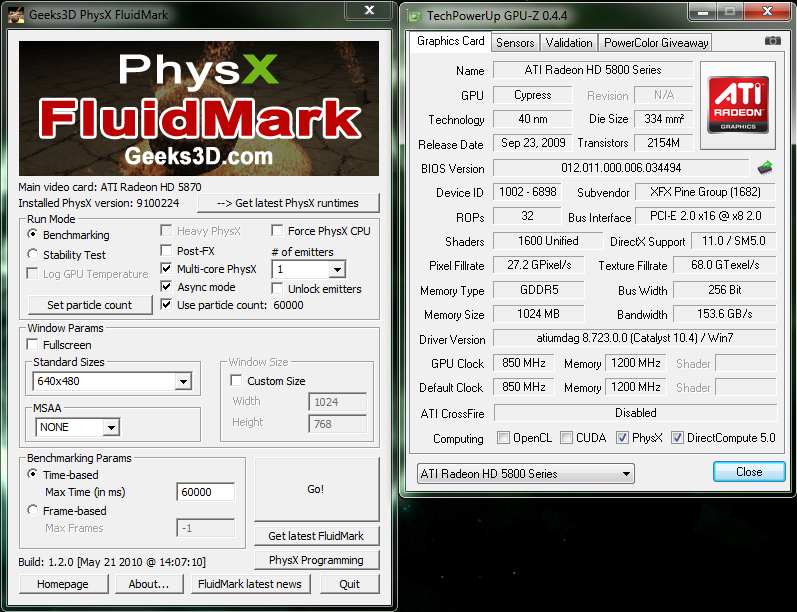Toggle Async mode checkbox
Image resolution: width=797 pixels, height=612 pixels.
(166, 287)
